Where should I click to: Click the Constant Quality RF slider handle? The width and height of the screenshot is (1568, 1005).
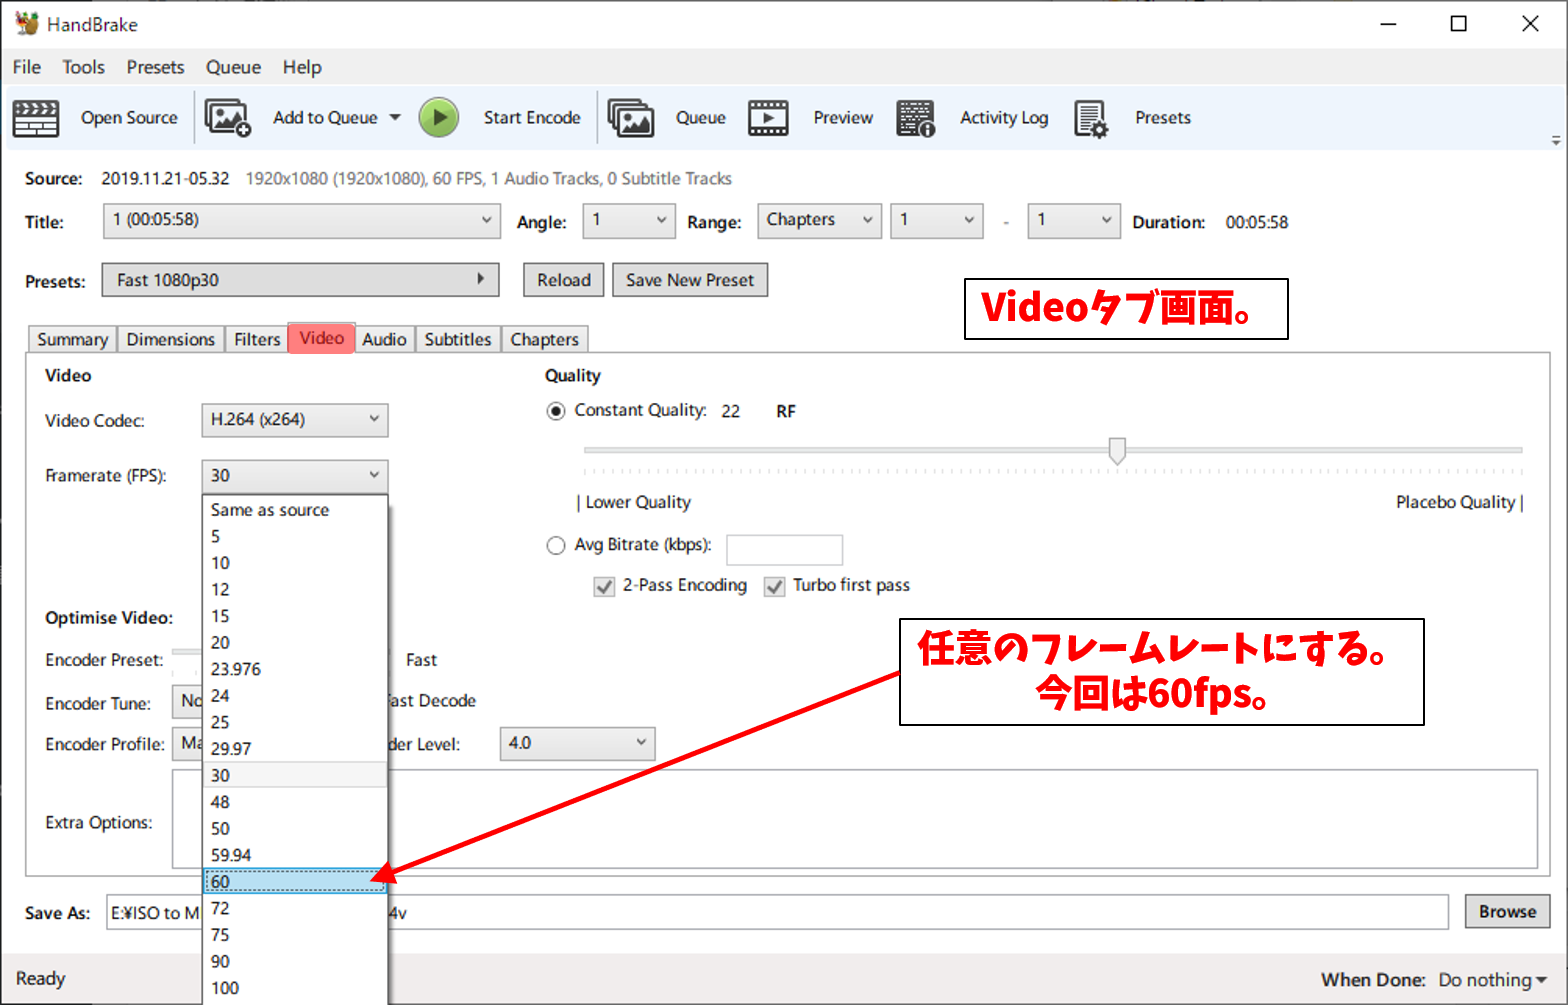pyautogui.click(x=1117, y=451)
